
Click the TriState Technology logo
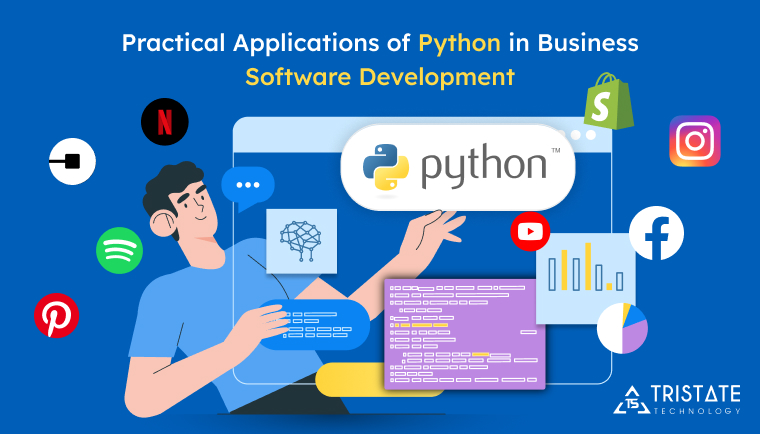tap(677, 400)
